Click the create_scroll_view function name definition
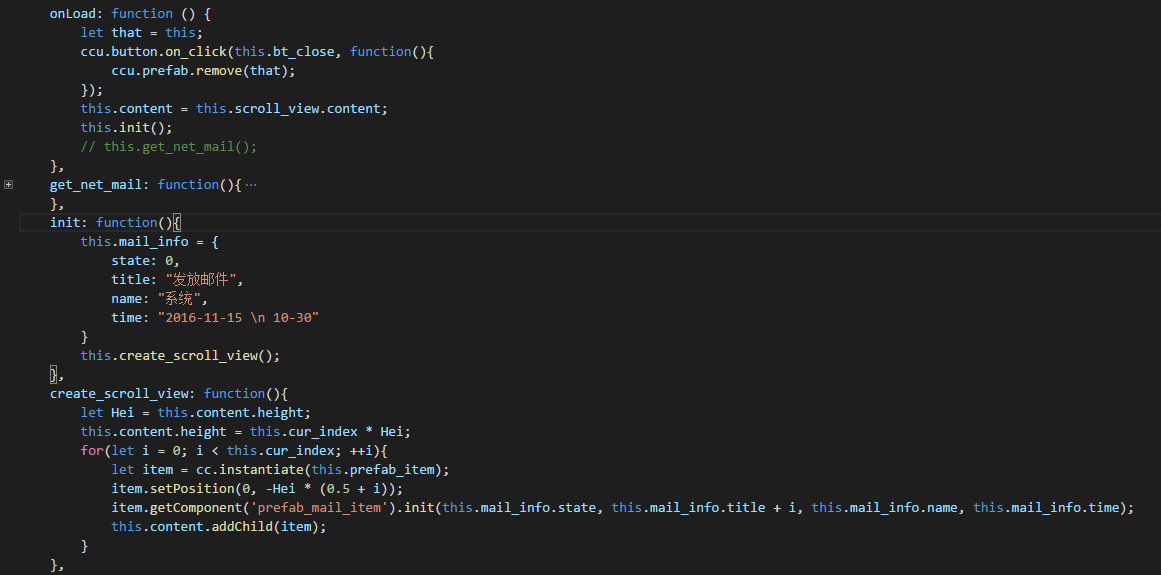This screenshot has height=575, width=1161. point(118,394)
